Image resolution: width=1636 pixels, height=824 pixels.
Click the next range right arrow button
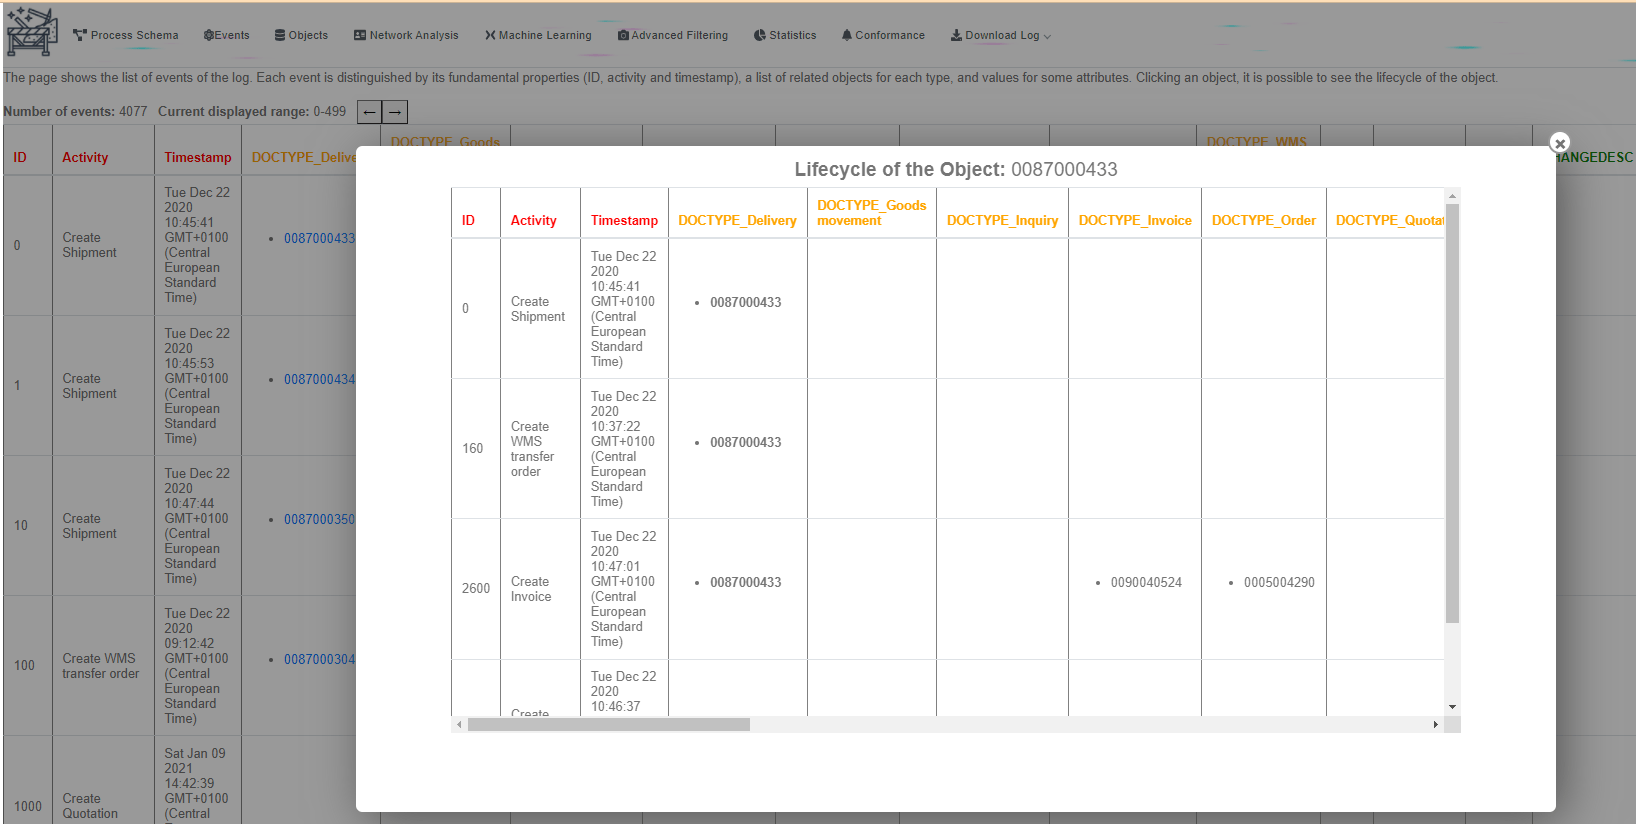click(x=396, y=112)
